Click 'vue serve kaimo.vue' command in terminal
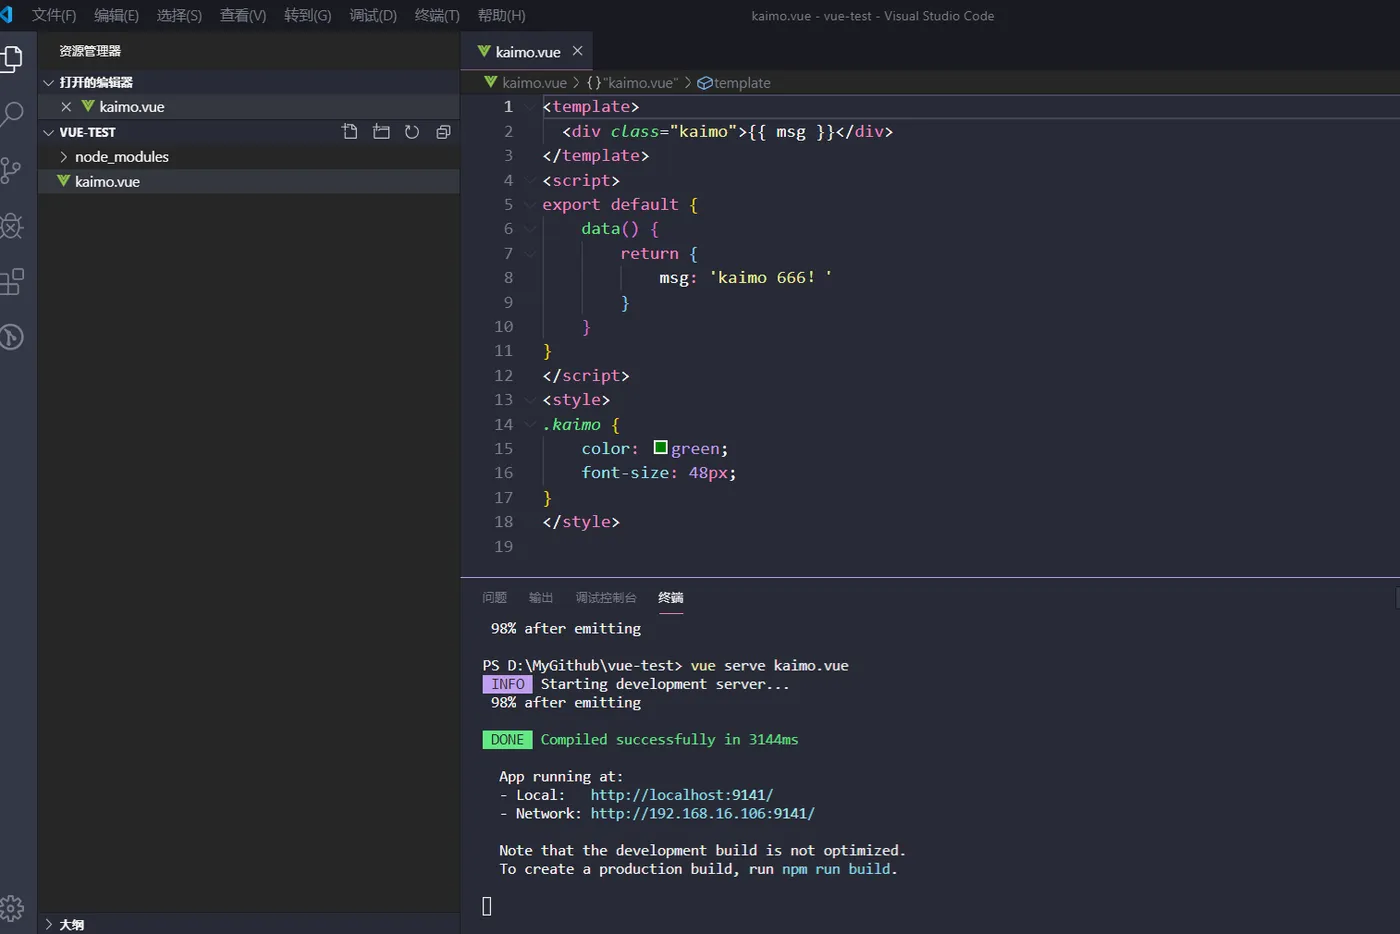 [x=769, y=665]
